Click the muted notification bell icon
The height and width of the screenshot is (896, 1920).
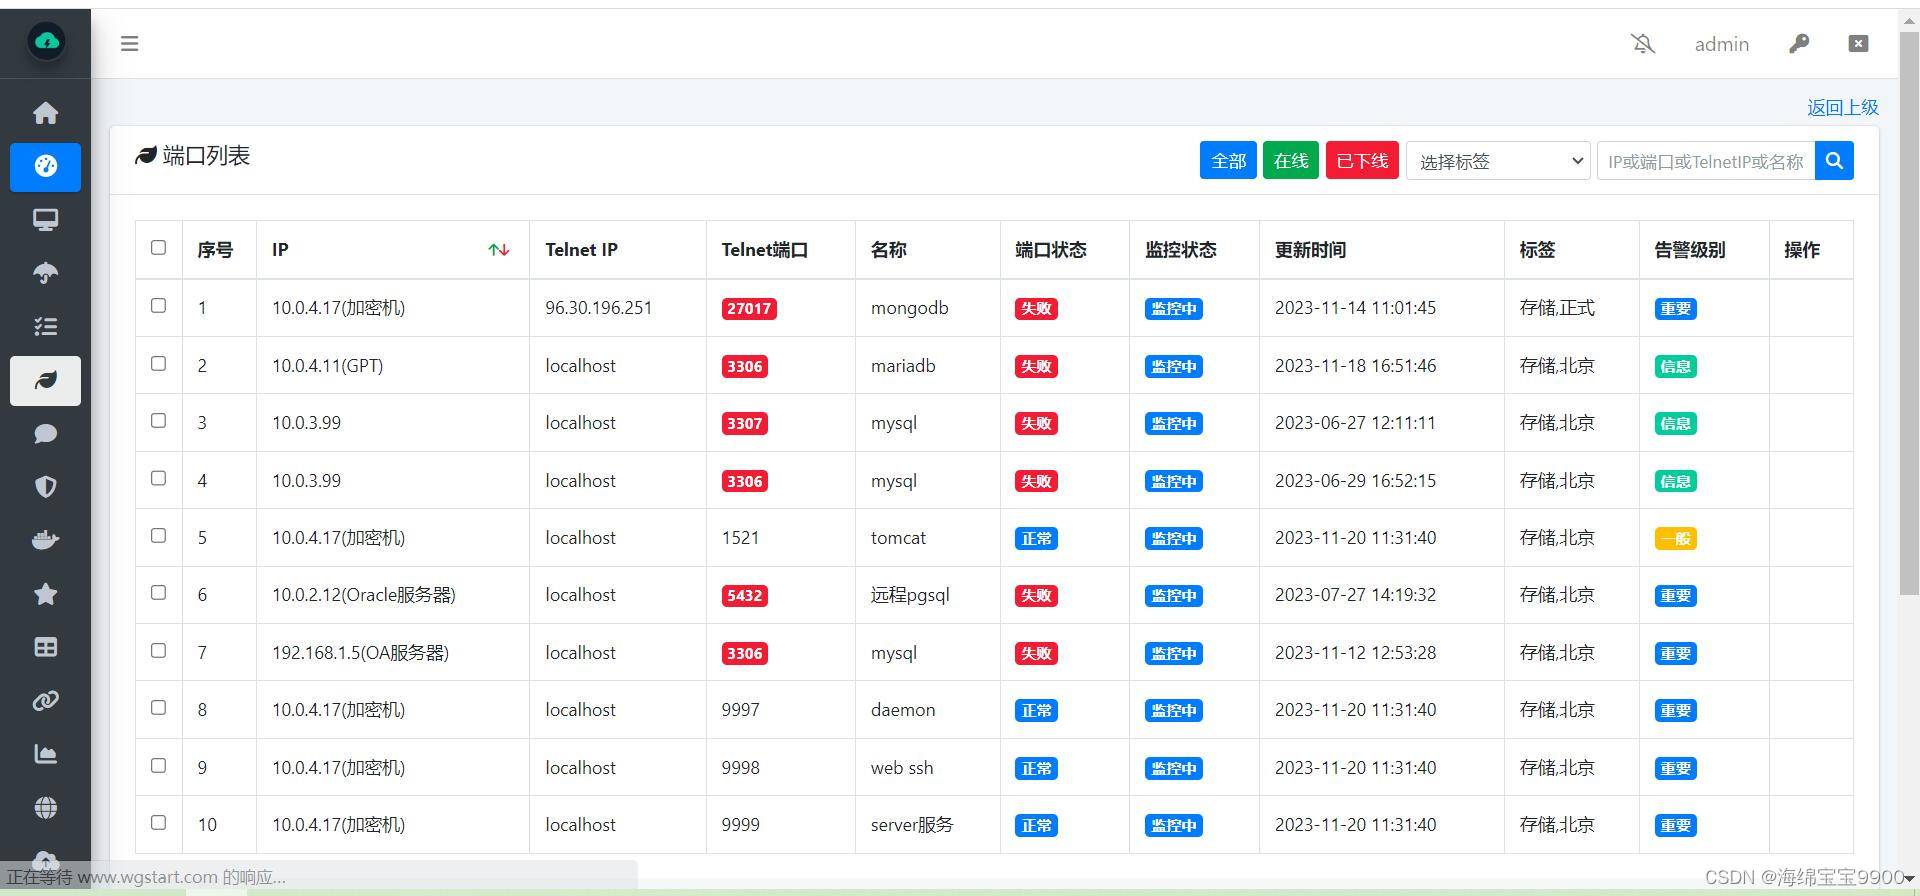tap(1643, 44)
